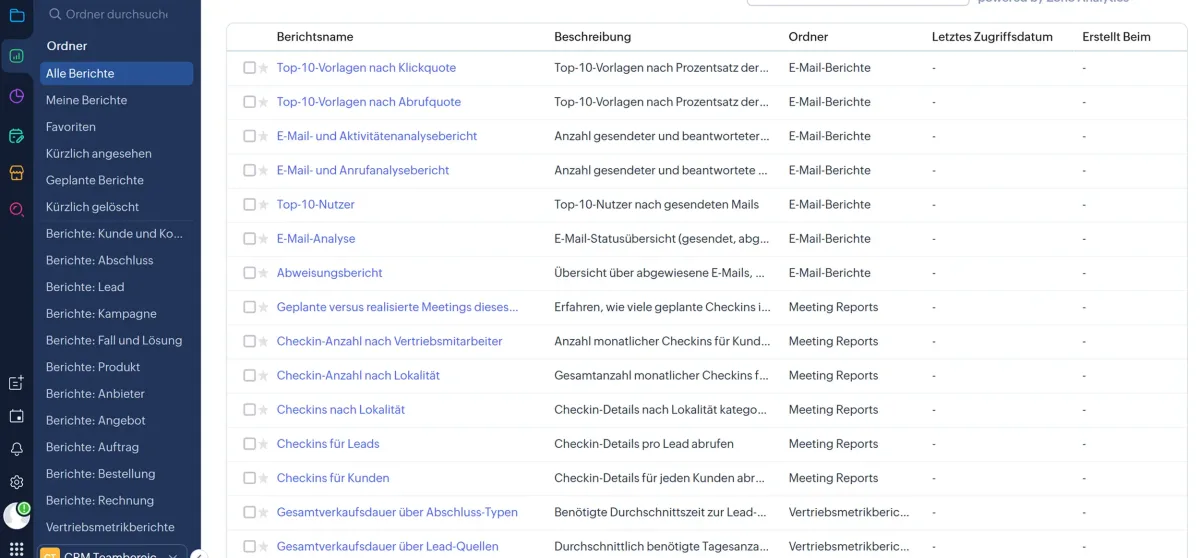The width and height of the screenshot is (1200, 558).
Task: Open the notifications bell icon
Action: [x=16, y=449]
